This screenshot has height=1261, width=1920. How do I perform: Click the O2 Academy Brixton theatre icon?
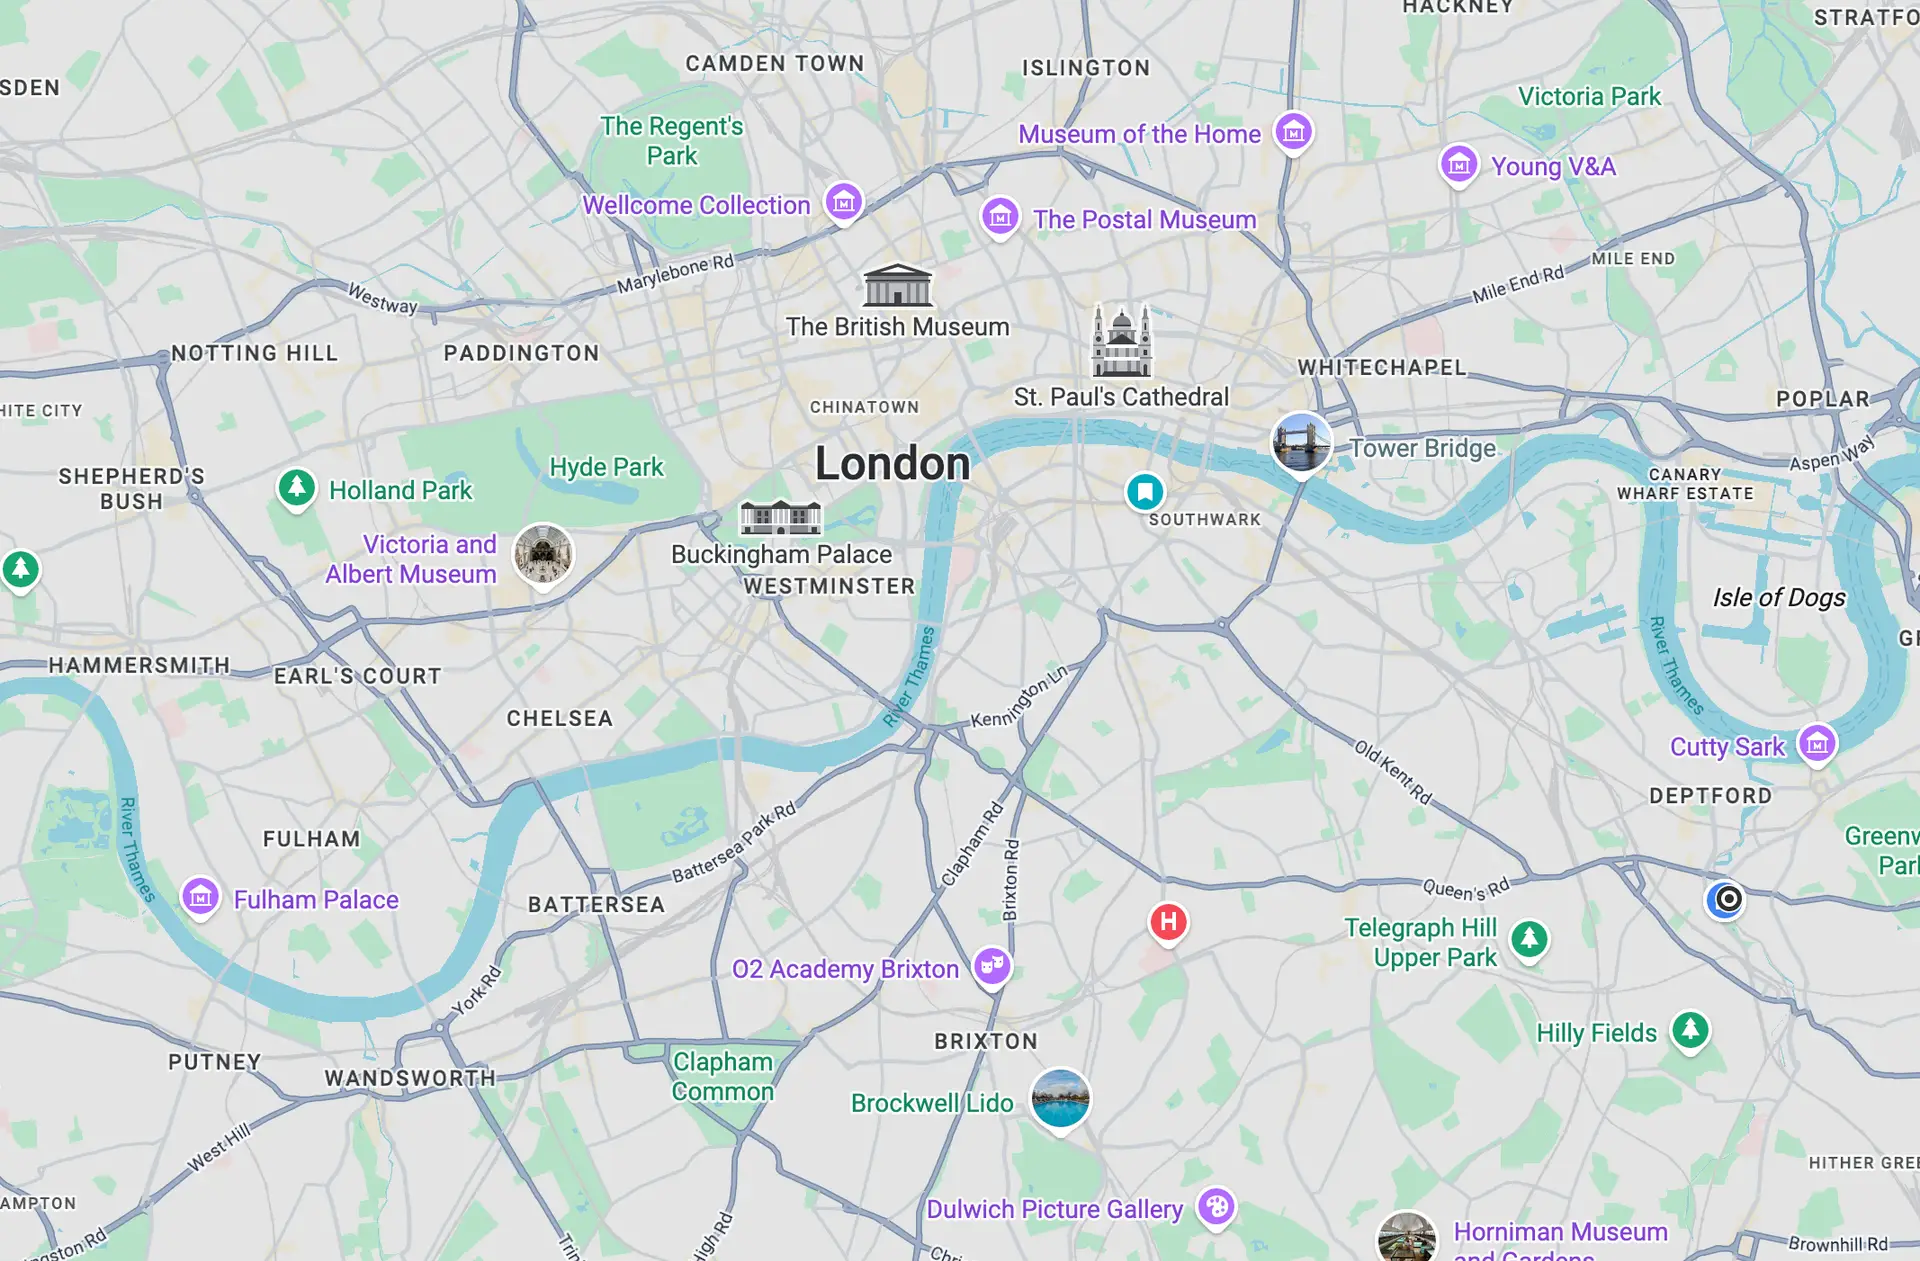[992, 967]
